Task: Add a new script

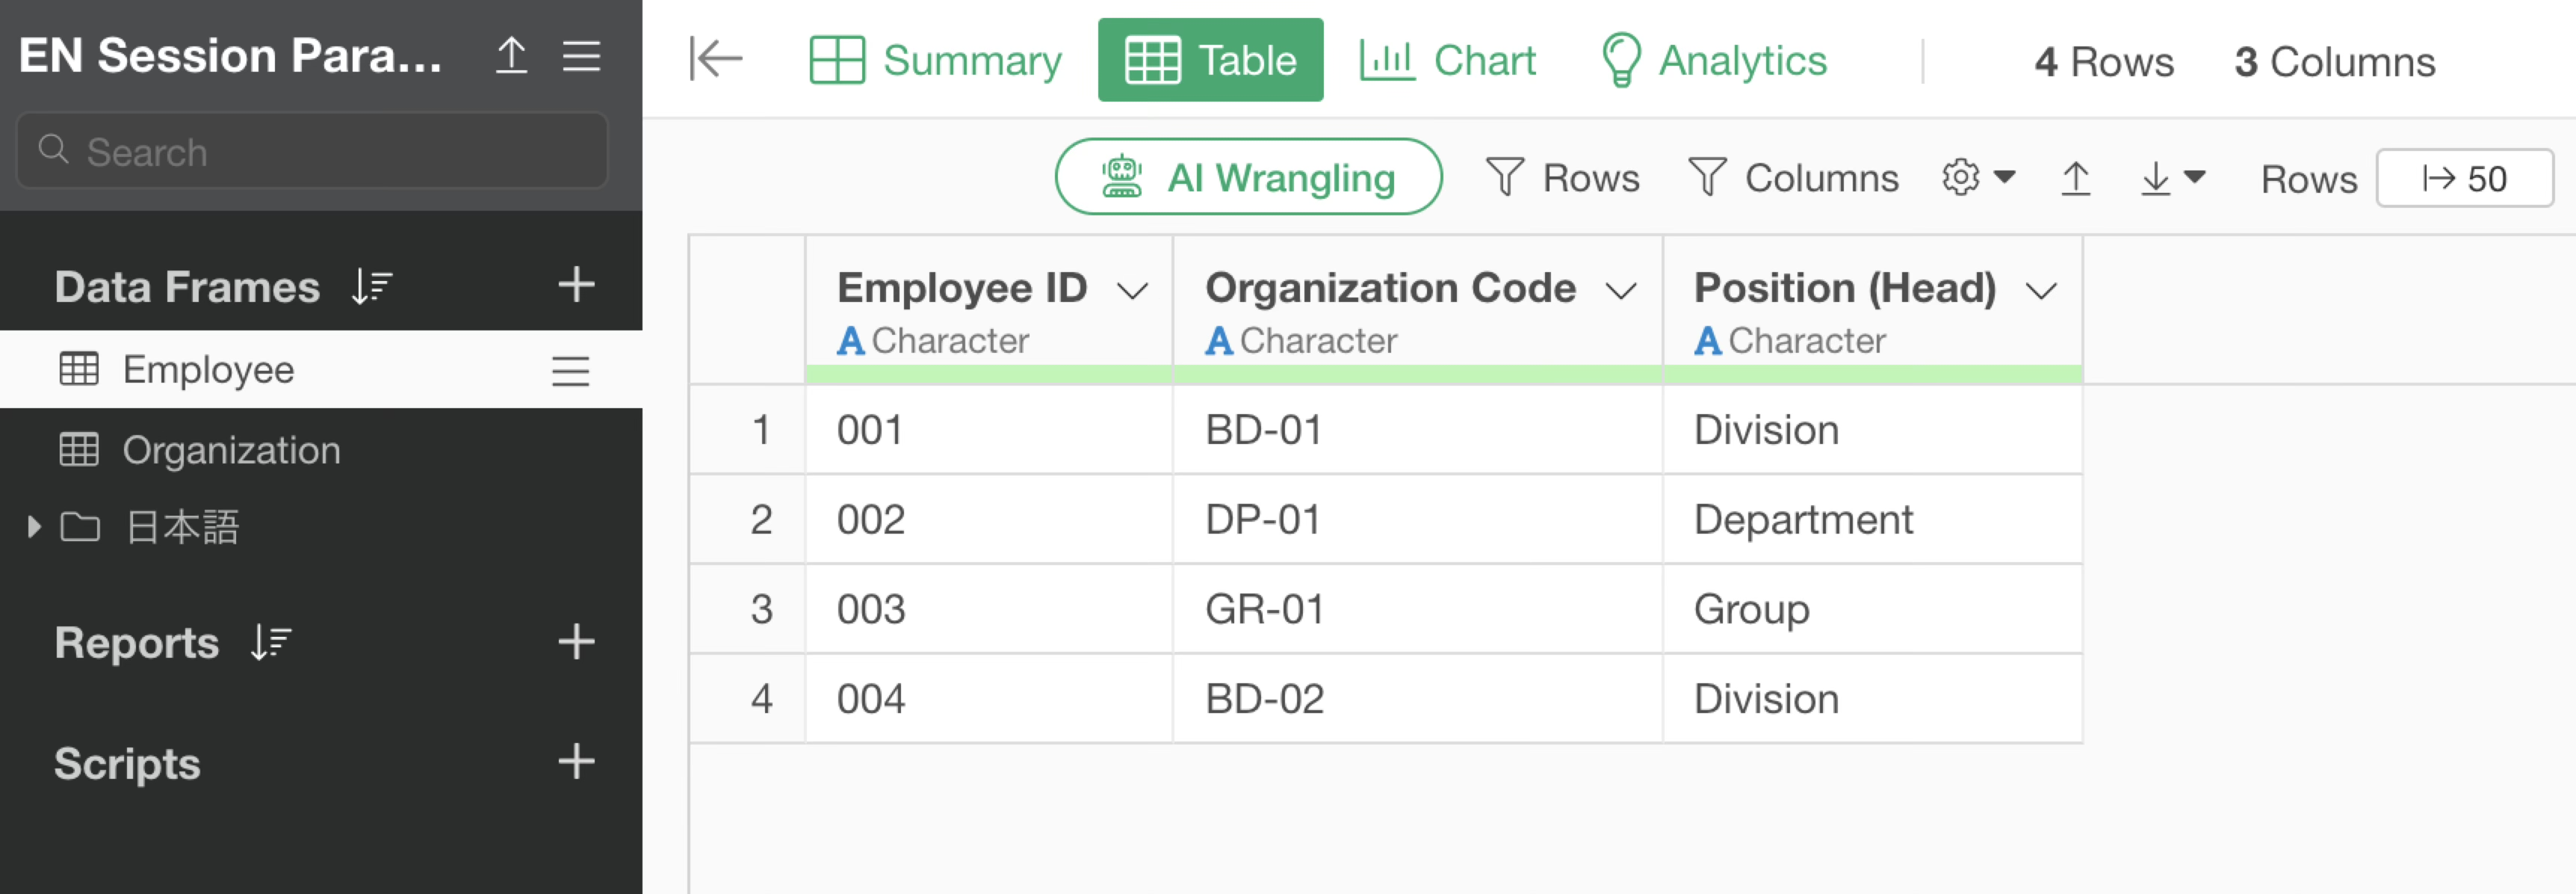Action: pyautogui.click(x=576, y=762)
